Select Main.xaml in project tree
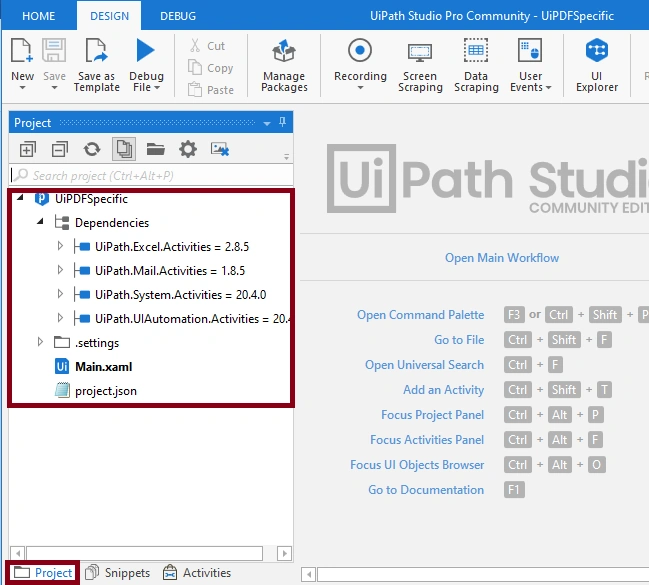This screenshot has width=649, height=585. [103, 366]
